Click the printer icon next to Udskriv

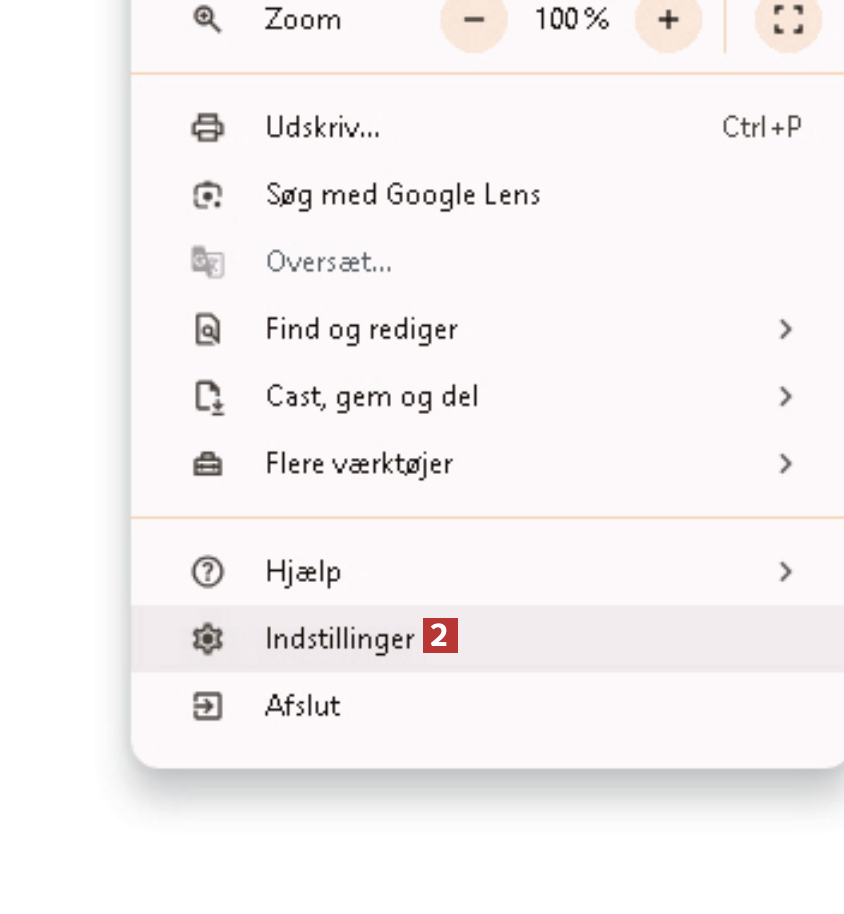(x=207, y=128)
